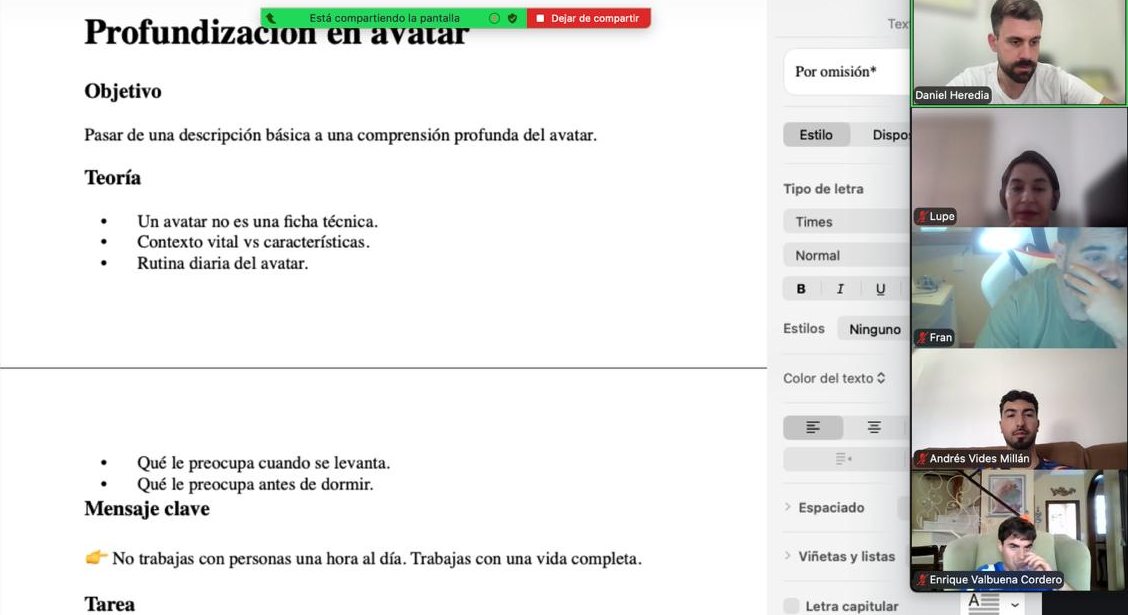1128x615 pixels.
Task: Toggle italic formatting (I)
Action: 840,288
